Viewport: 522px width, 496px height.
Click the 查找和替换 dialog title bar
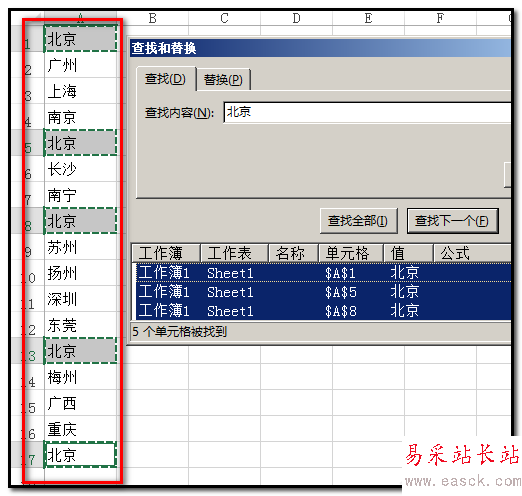point(320,48)
